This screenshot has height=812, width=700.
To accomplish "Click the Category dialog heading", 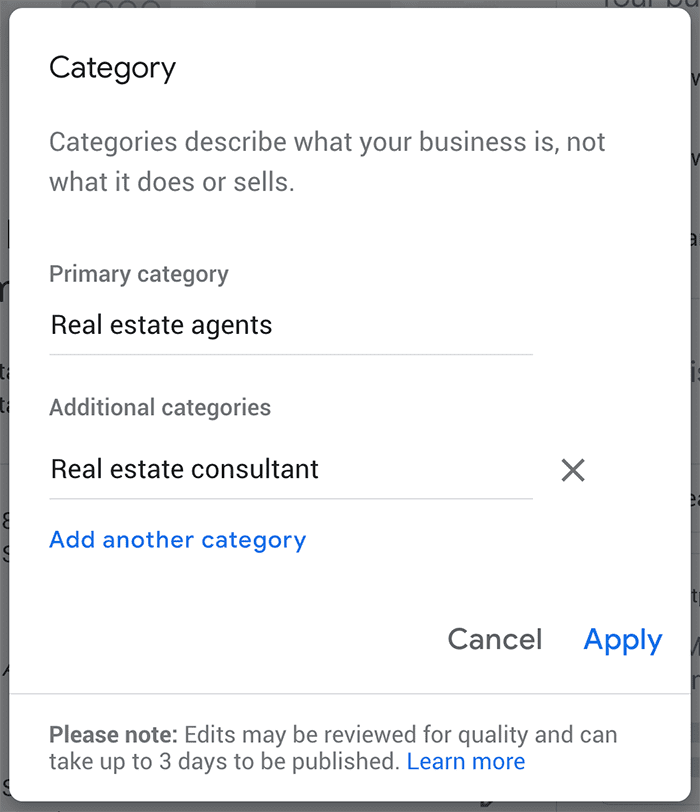I will [x=112, y=68].
